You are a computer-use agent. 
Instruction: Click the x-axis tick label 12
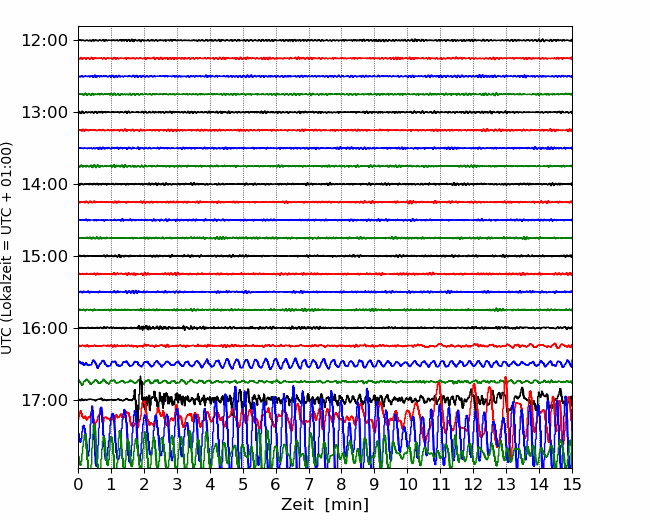[473, 484]
